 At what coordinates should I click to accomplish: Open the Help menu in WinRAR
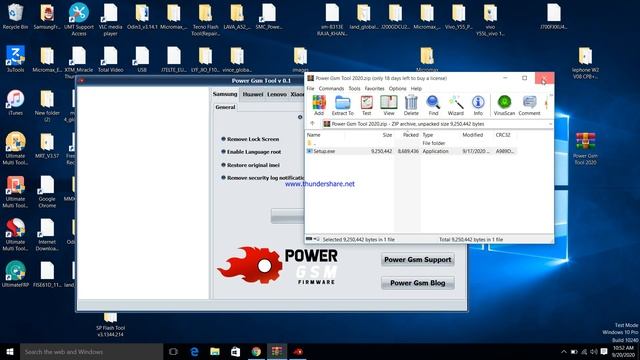coord(416,89)
